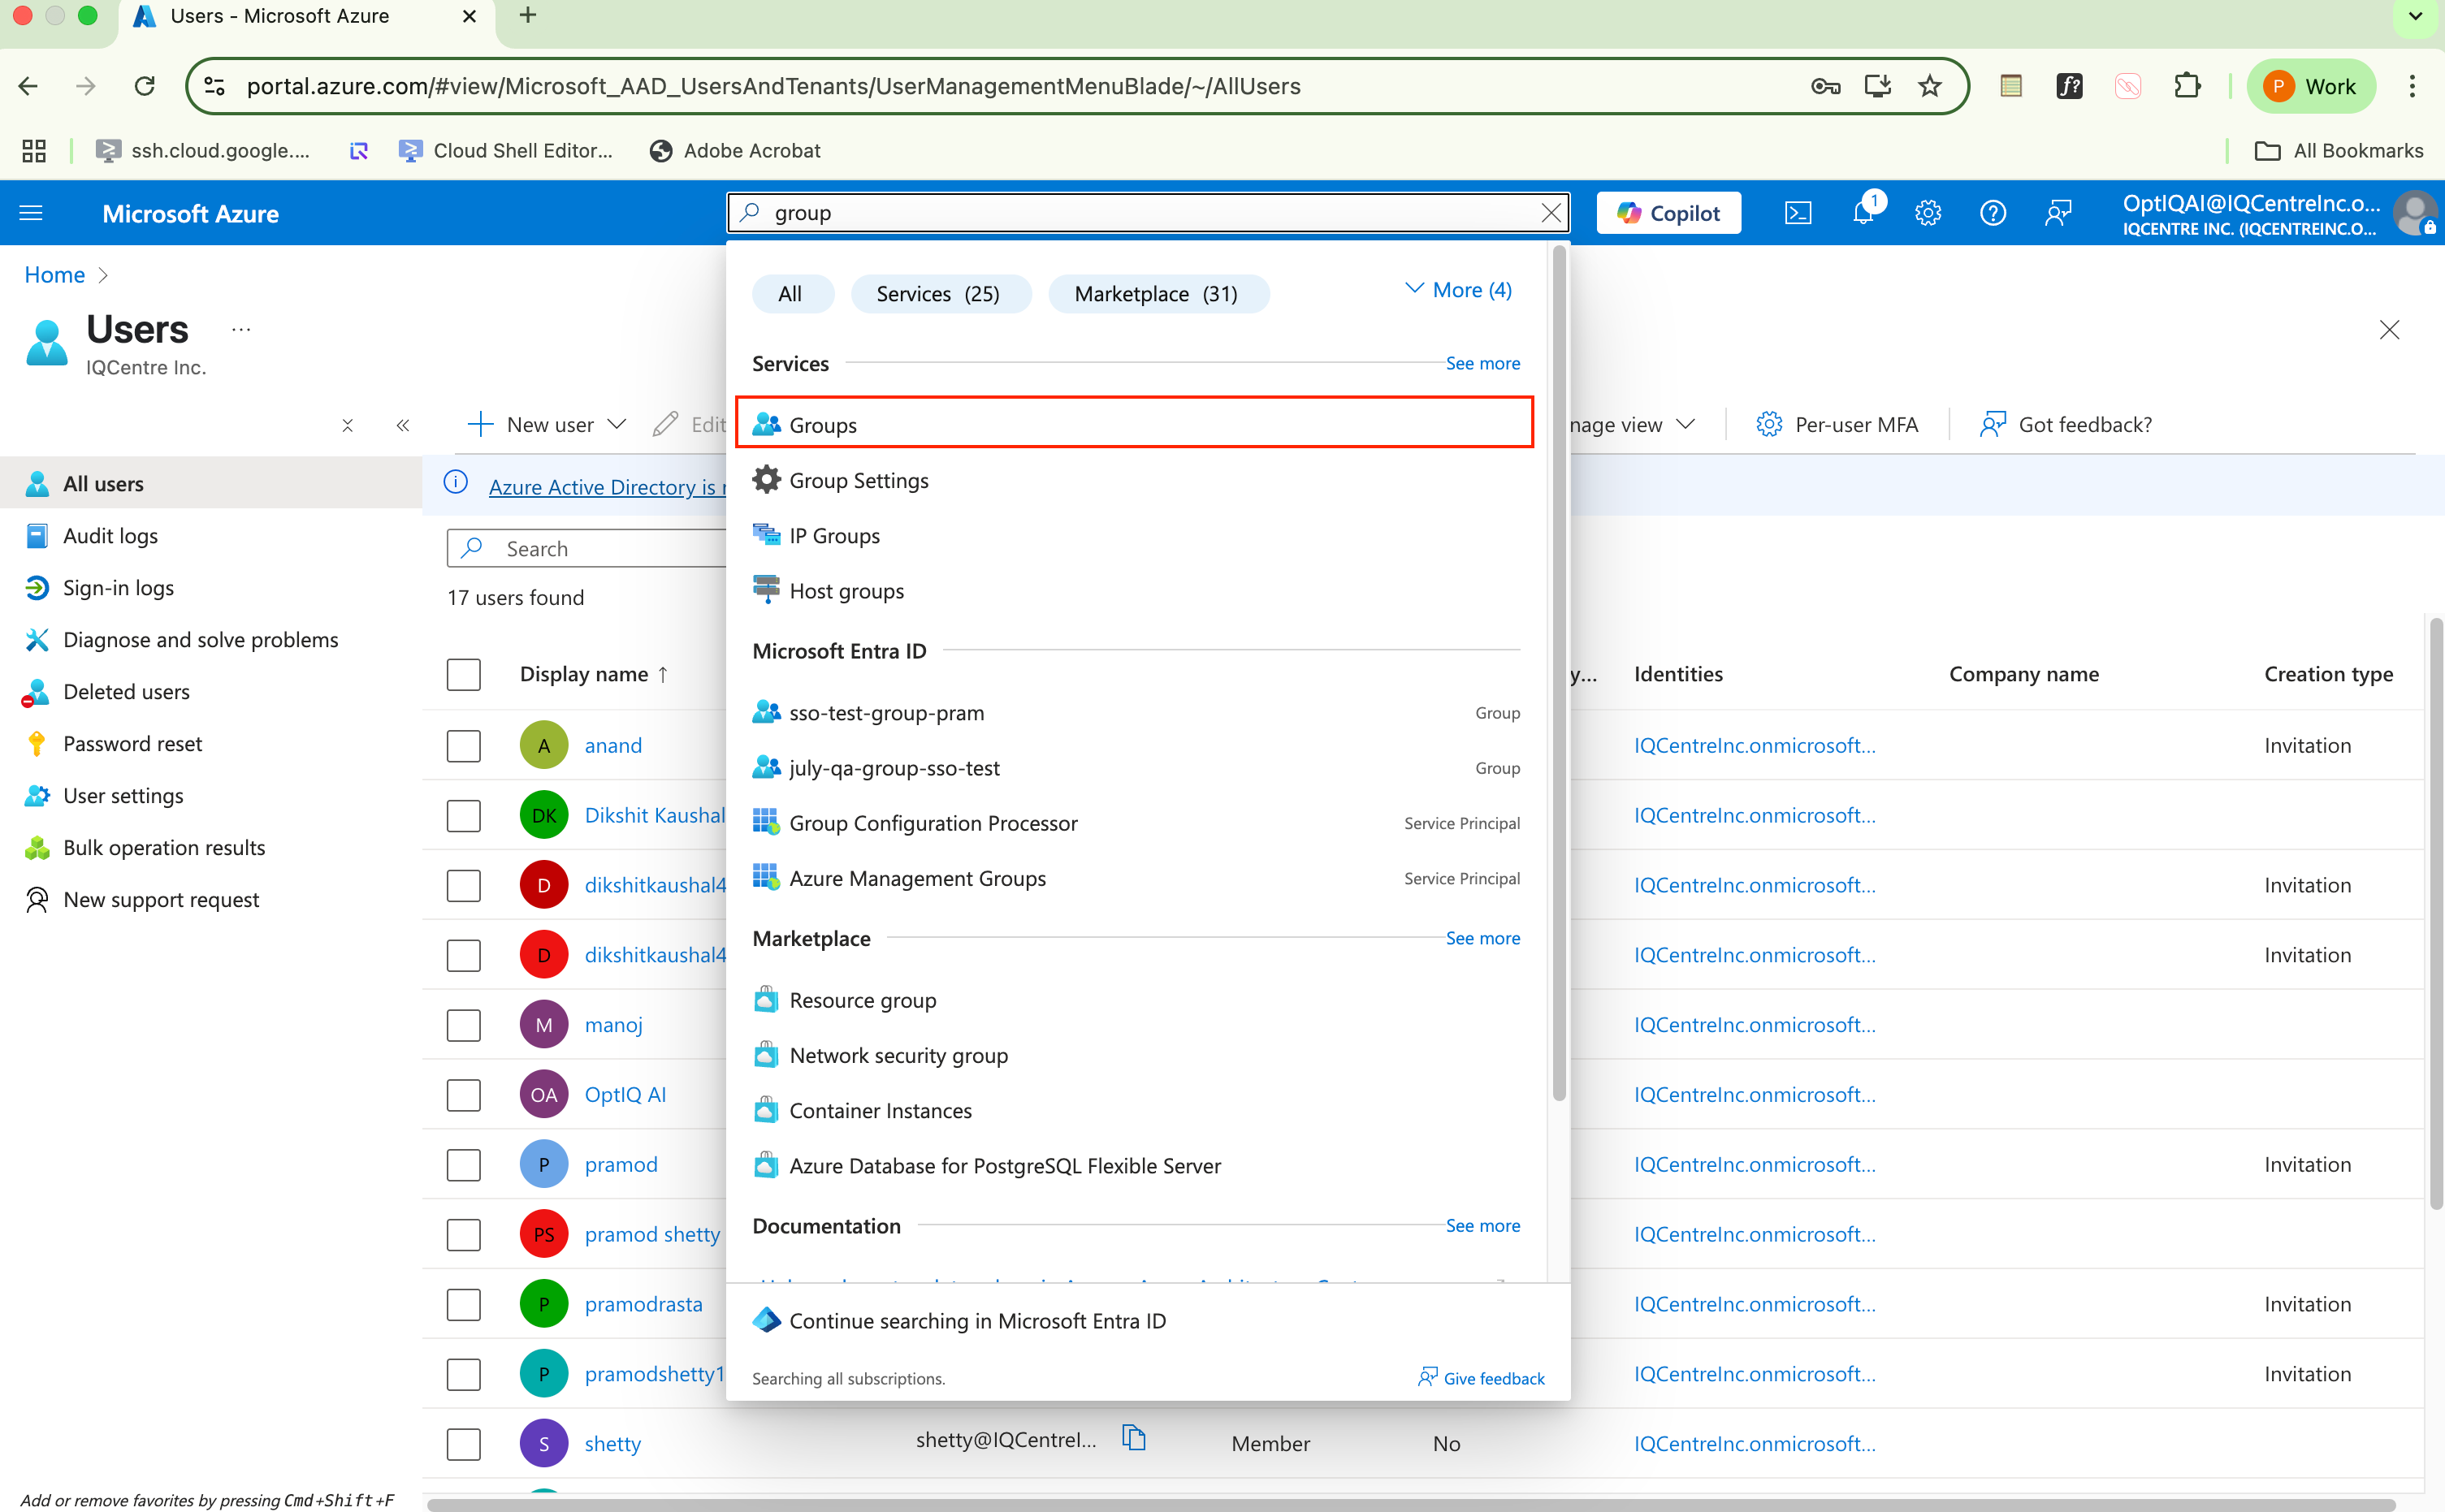Open the Manage view dropdown
2445x1512 pixels.
pyautogui.click(x=1632, y=425)
